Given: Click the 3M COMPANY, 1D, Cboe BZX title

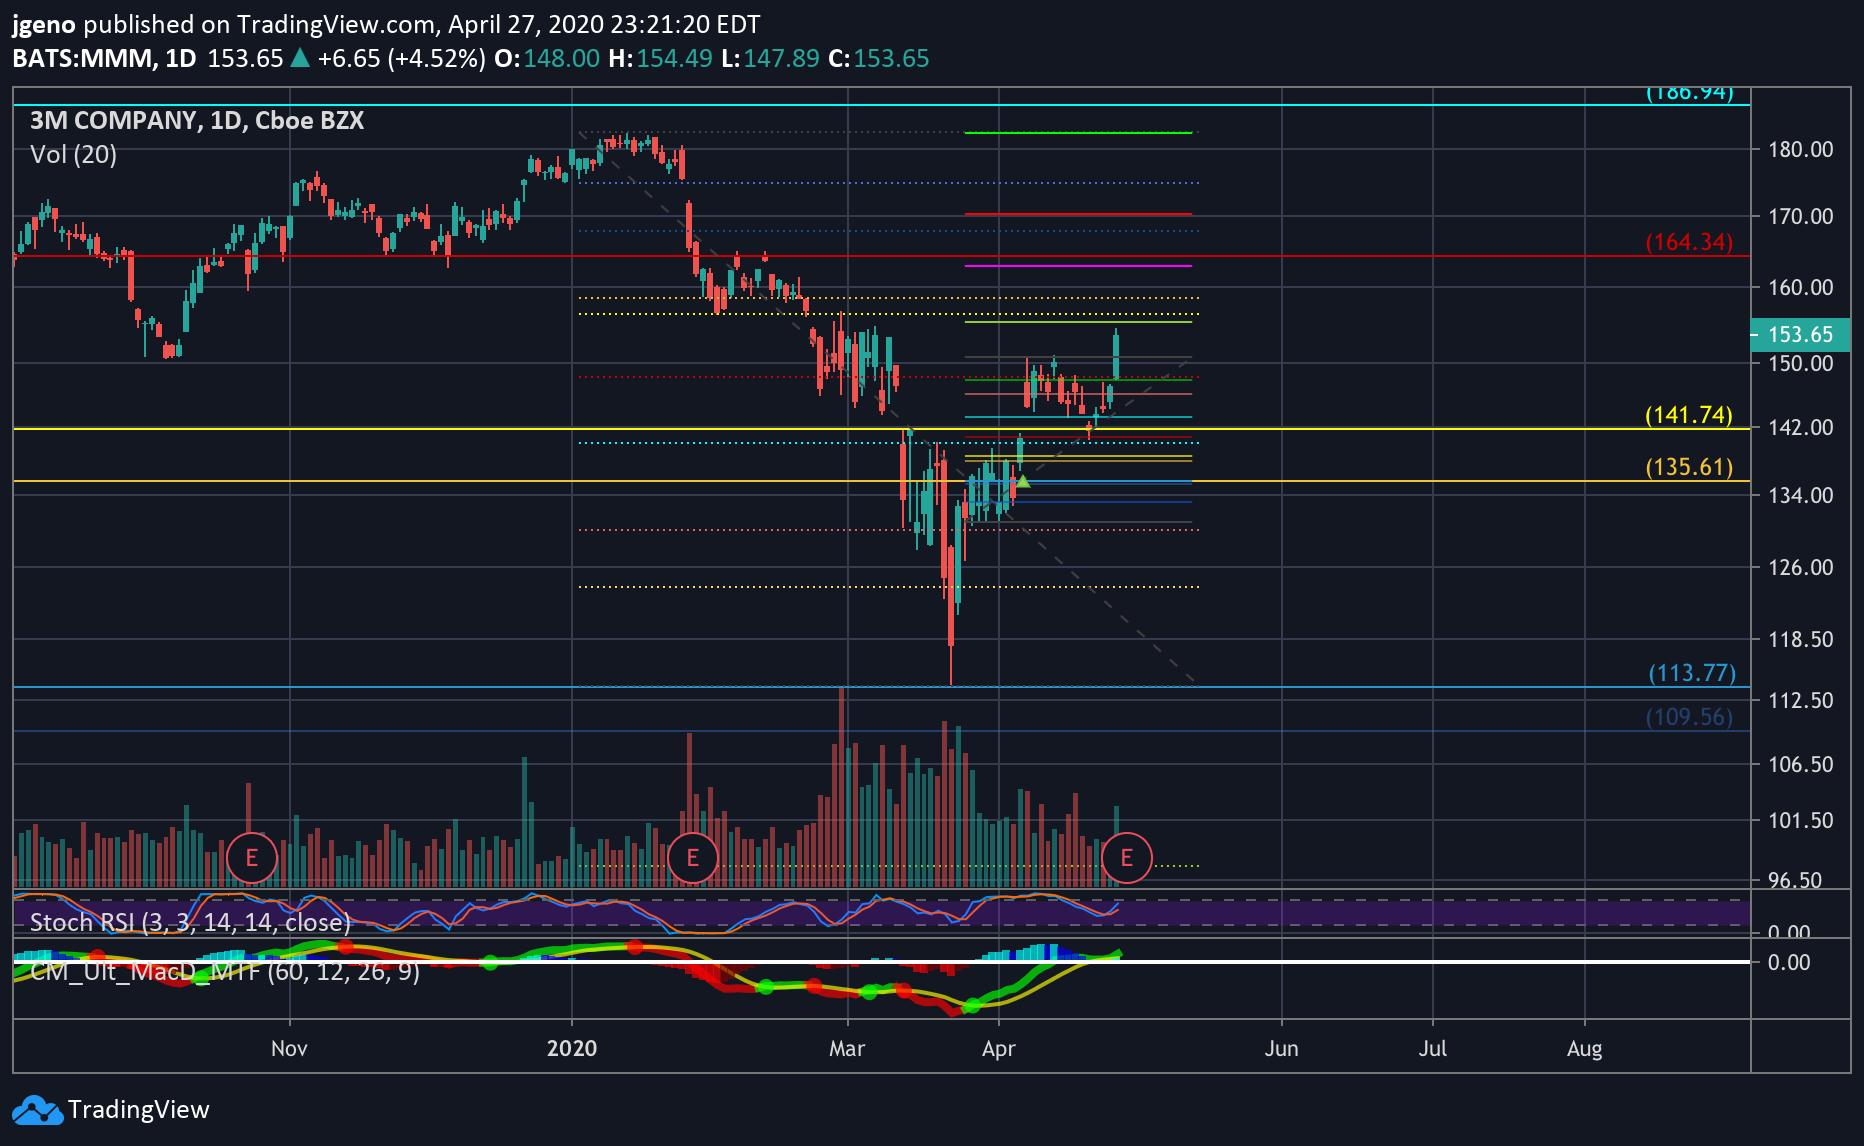Looking at the screenshot, I should coord(197,121).
